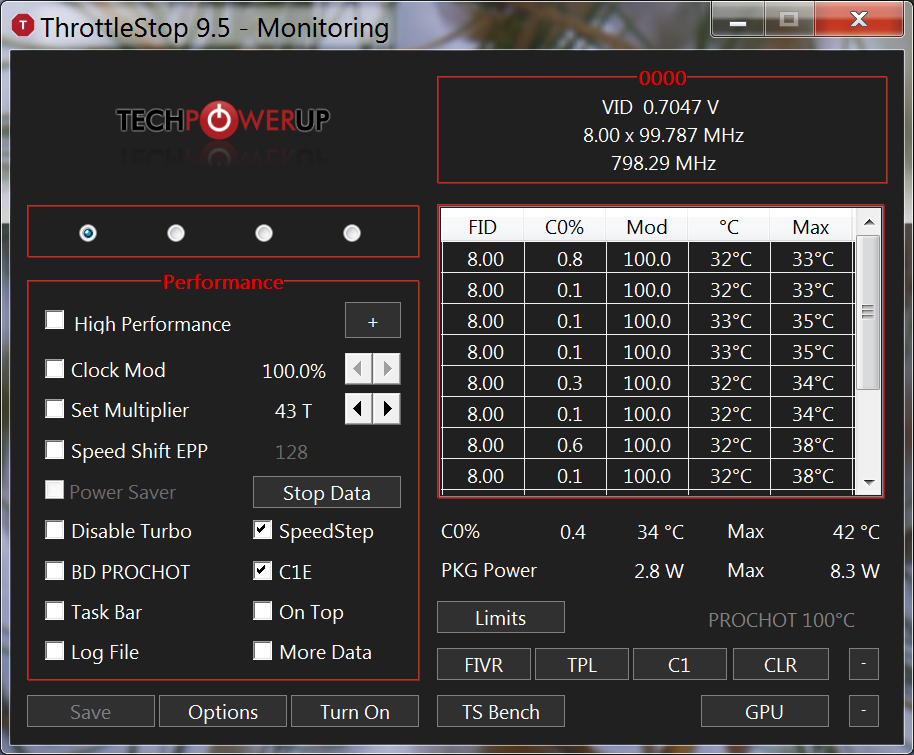Uncheck the SpeedStep checkbox

point(262,530)
